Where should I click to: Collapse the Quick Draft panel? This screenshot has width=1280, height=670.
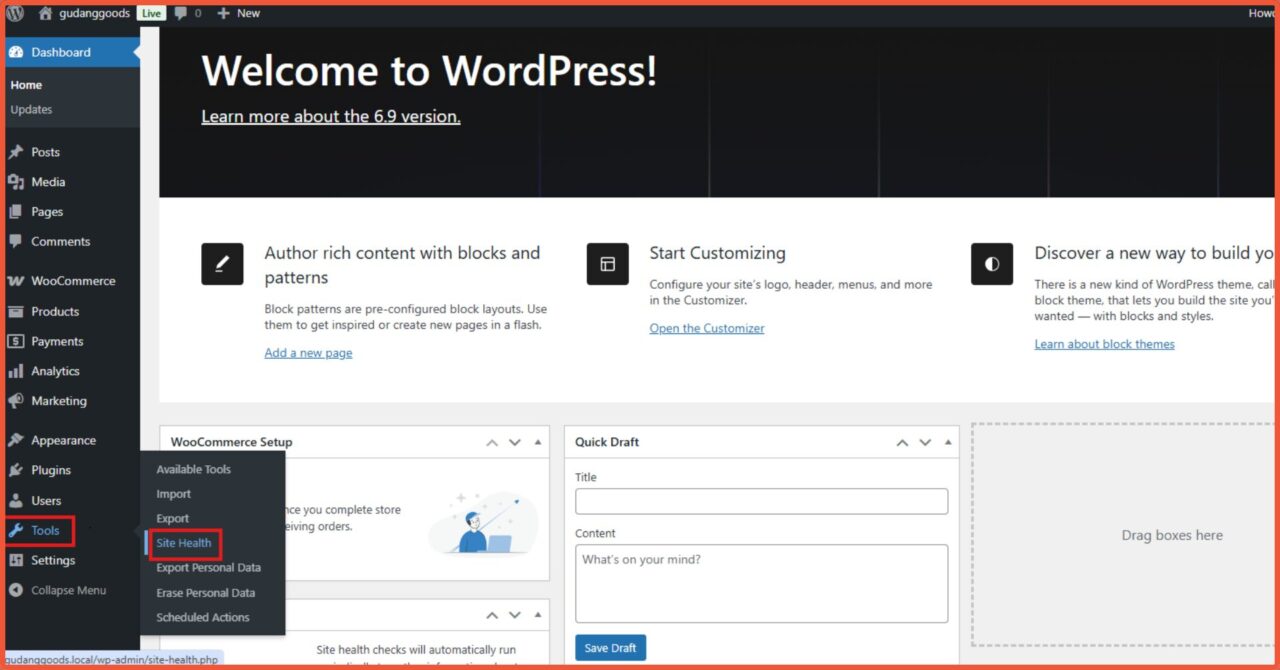pos(949,441)
